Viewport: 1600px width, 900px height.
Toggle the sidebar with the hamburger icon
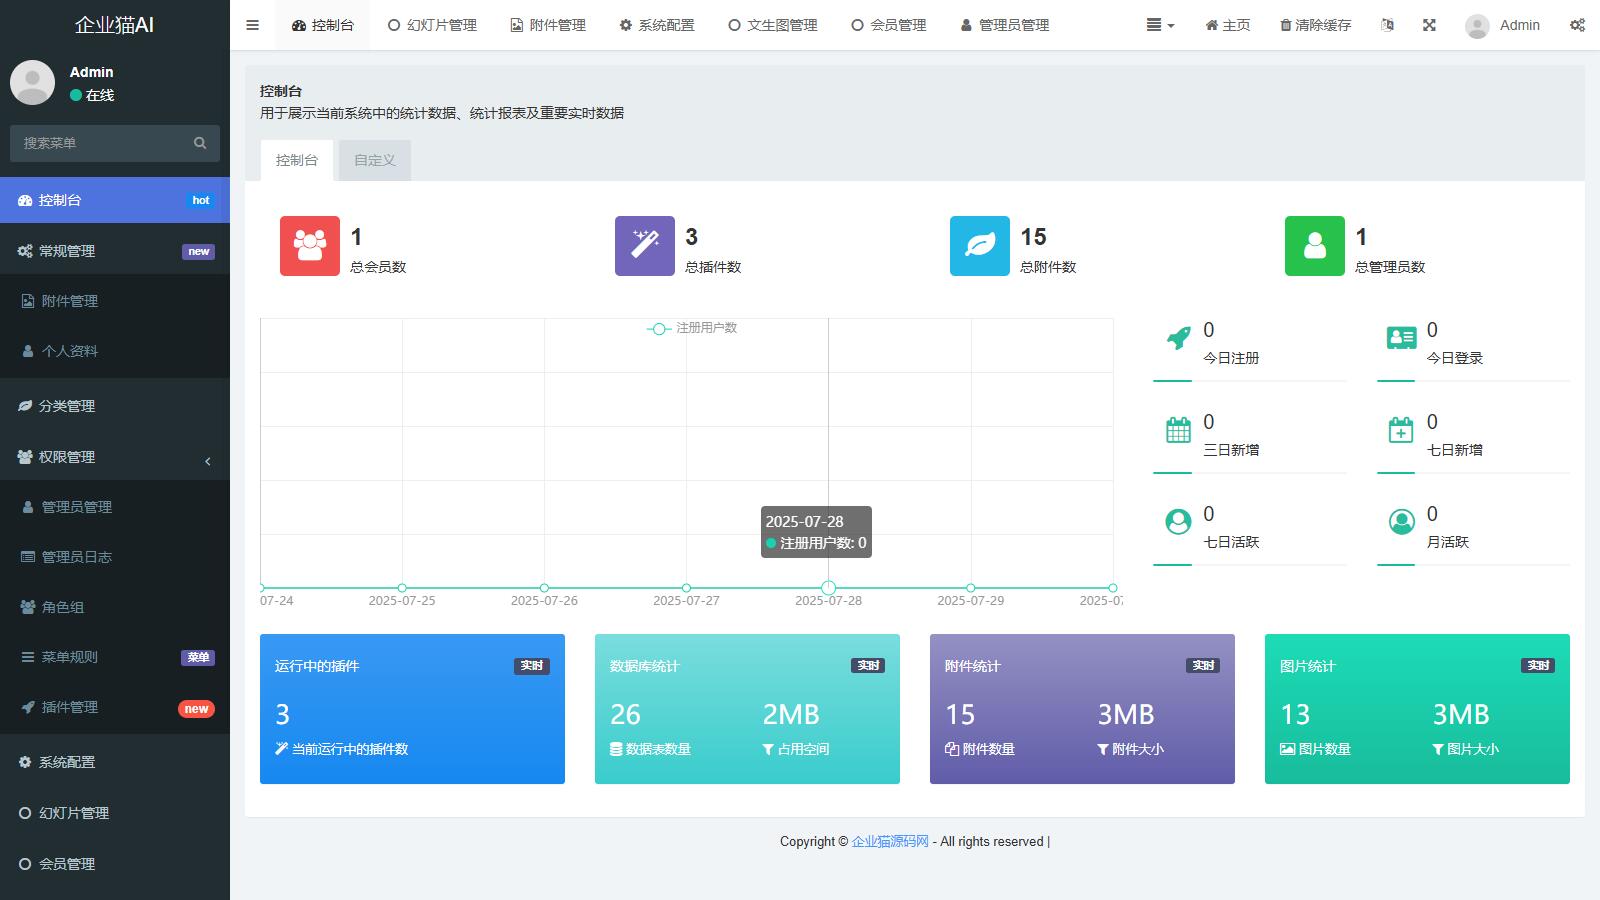point(252,25)
